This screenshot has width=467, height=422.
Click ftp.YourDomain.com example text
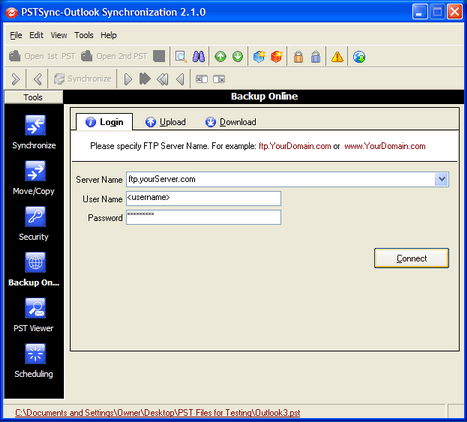pyautogui.click(x=295, y=146)
